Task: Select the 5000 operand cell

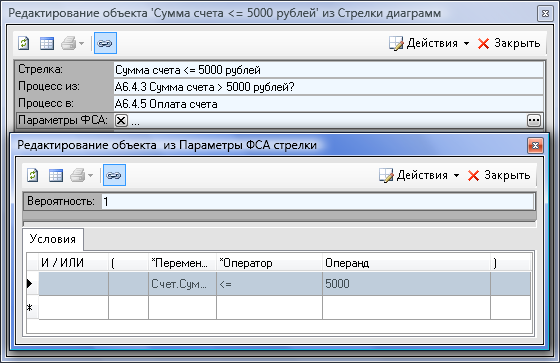Action: (x=406, y=284)
